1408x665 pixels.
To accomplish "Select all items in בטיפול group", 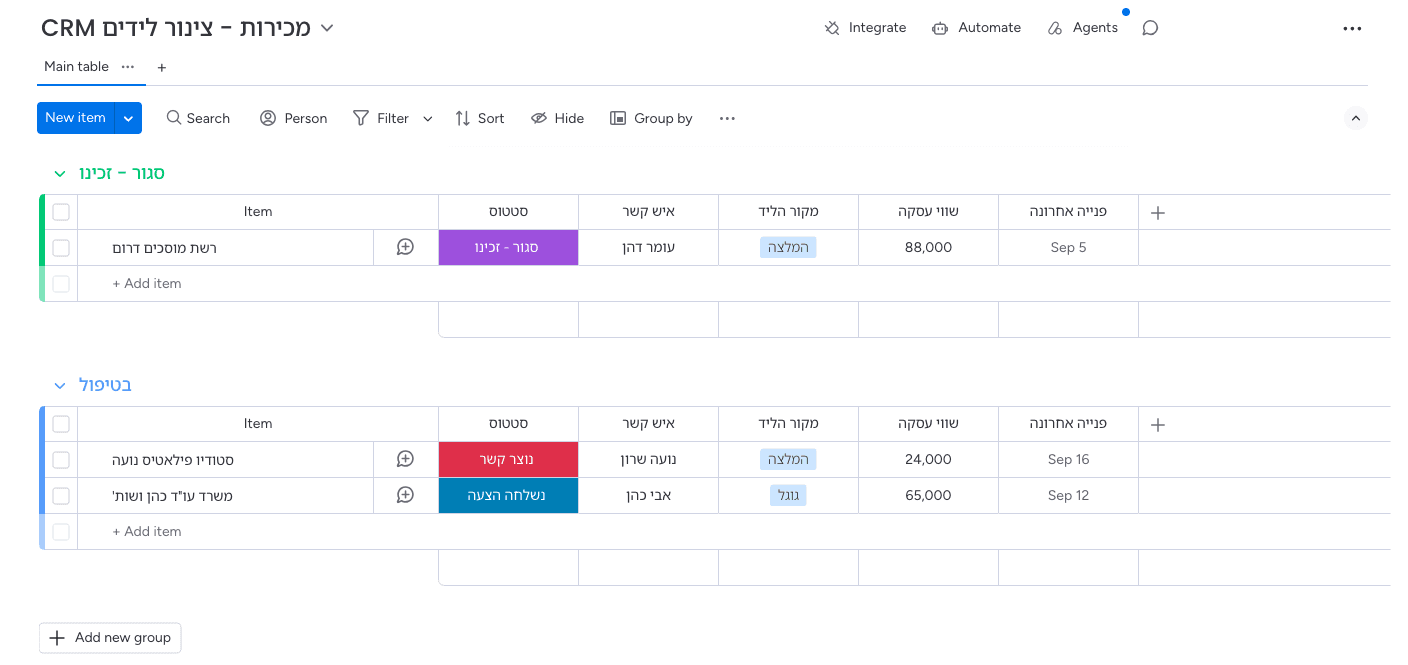I will (x=61, y=424).
